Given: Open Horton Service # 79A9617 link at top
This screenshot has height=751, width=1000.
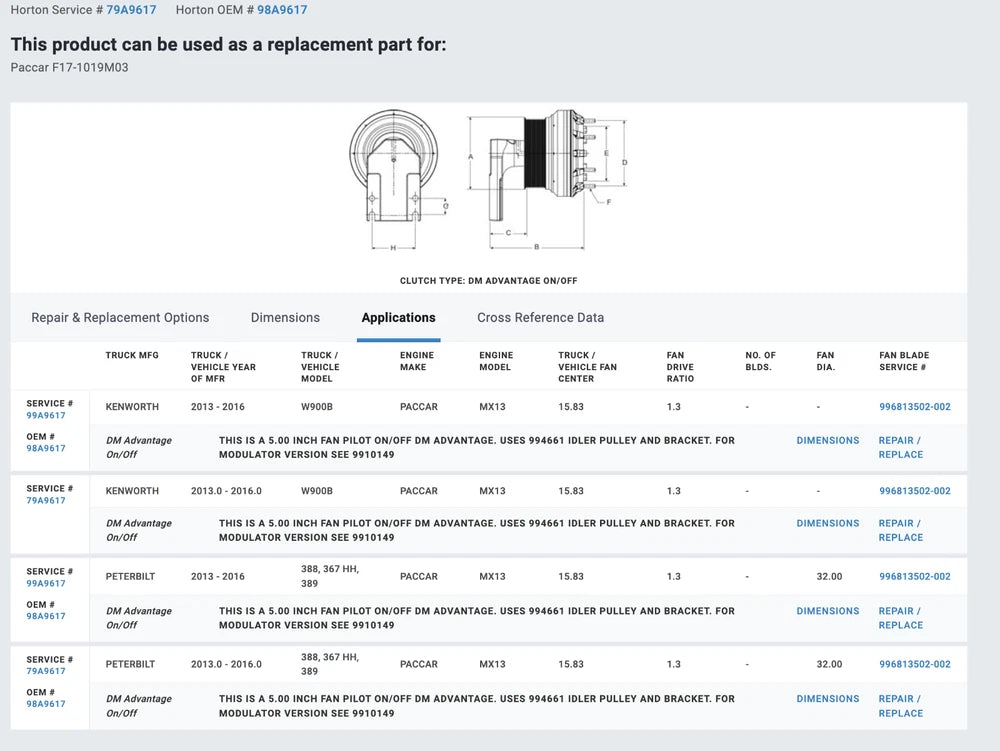Looking at the screenshot, I should [131, 10].
